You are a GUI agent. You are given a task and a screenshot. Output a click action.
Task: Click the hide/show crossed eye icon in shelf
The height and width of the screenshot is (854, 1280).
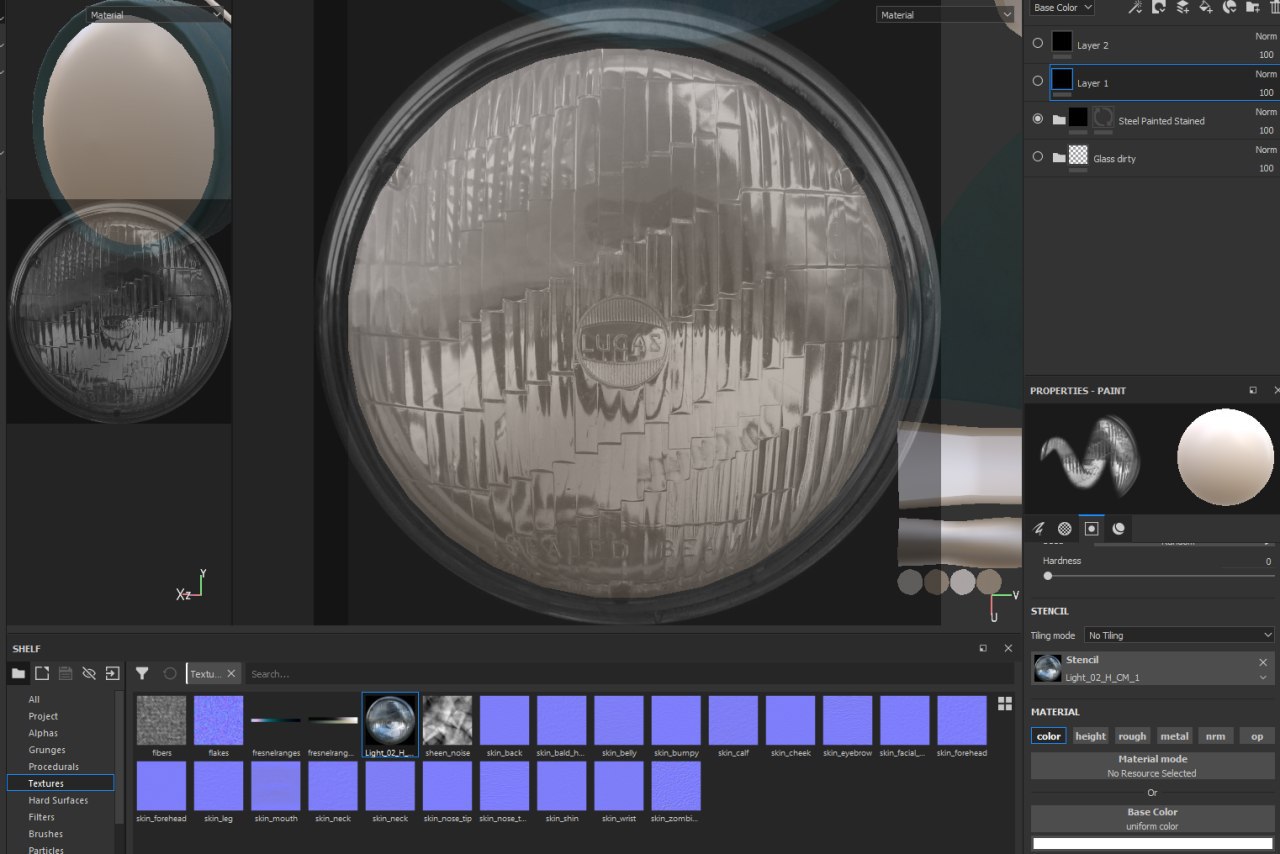pos(89,674)
